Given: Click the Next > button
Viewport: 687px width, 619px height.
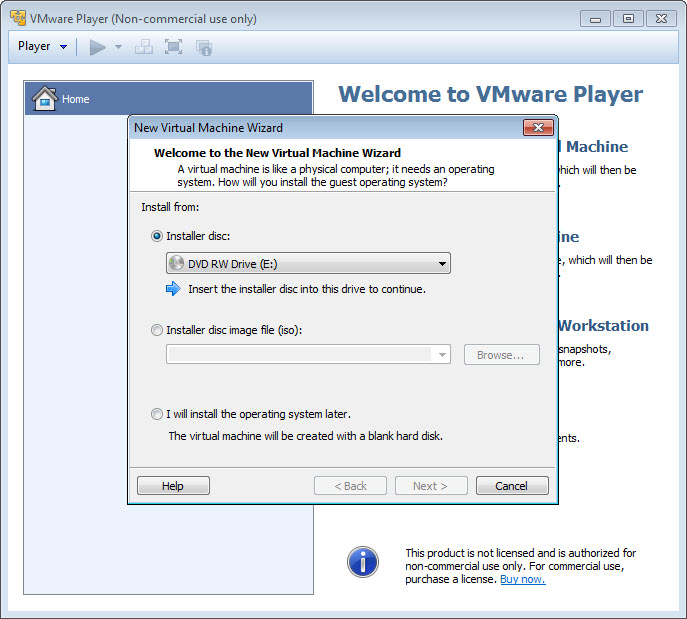Looking at the screenshot, I should click(431, 486).
